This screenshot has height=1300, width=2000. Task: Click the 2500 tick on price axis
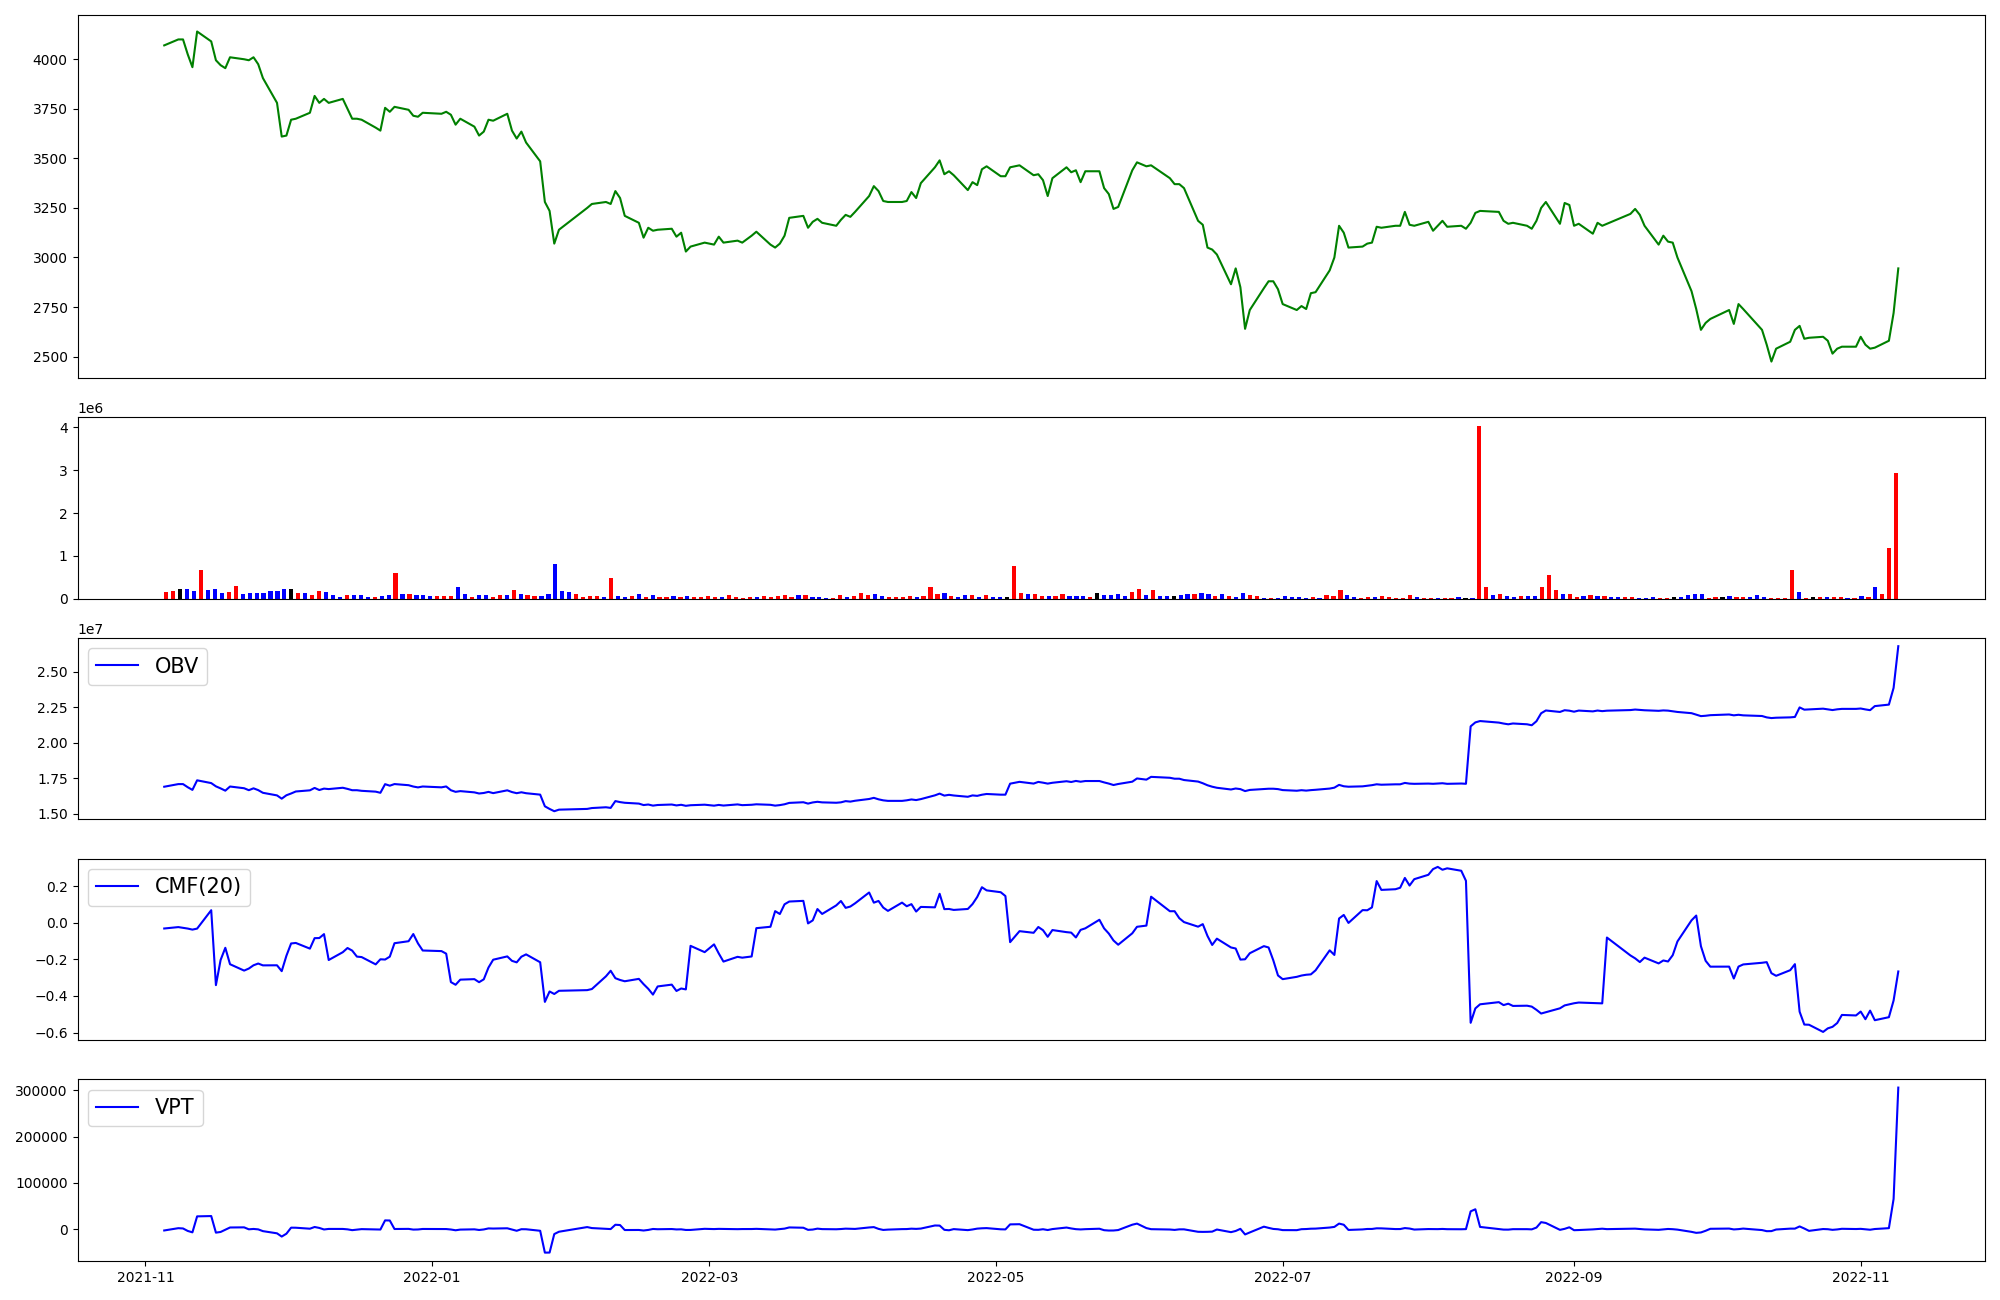[x=50, y=358]
